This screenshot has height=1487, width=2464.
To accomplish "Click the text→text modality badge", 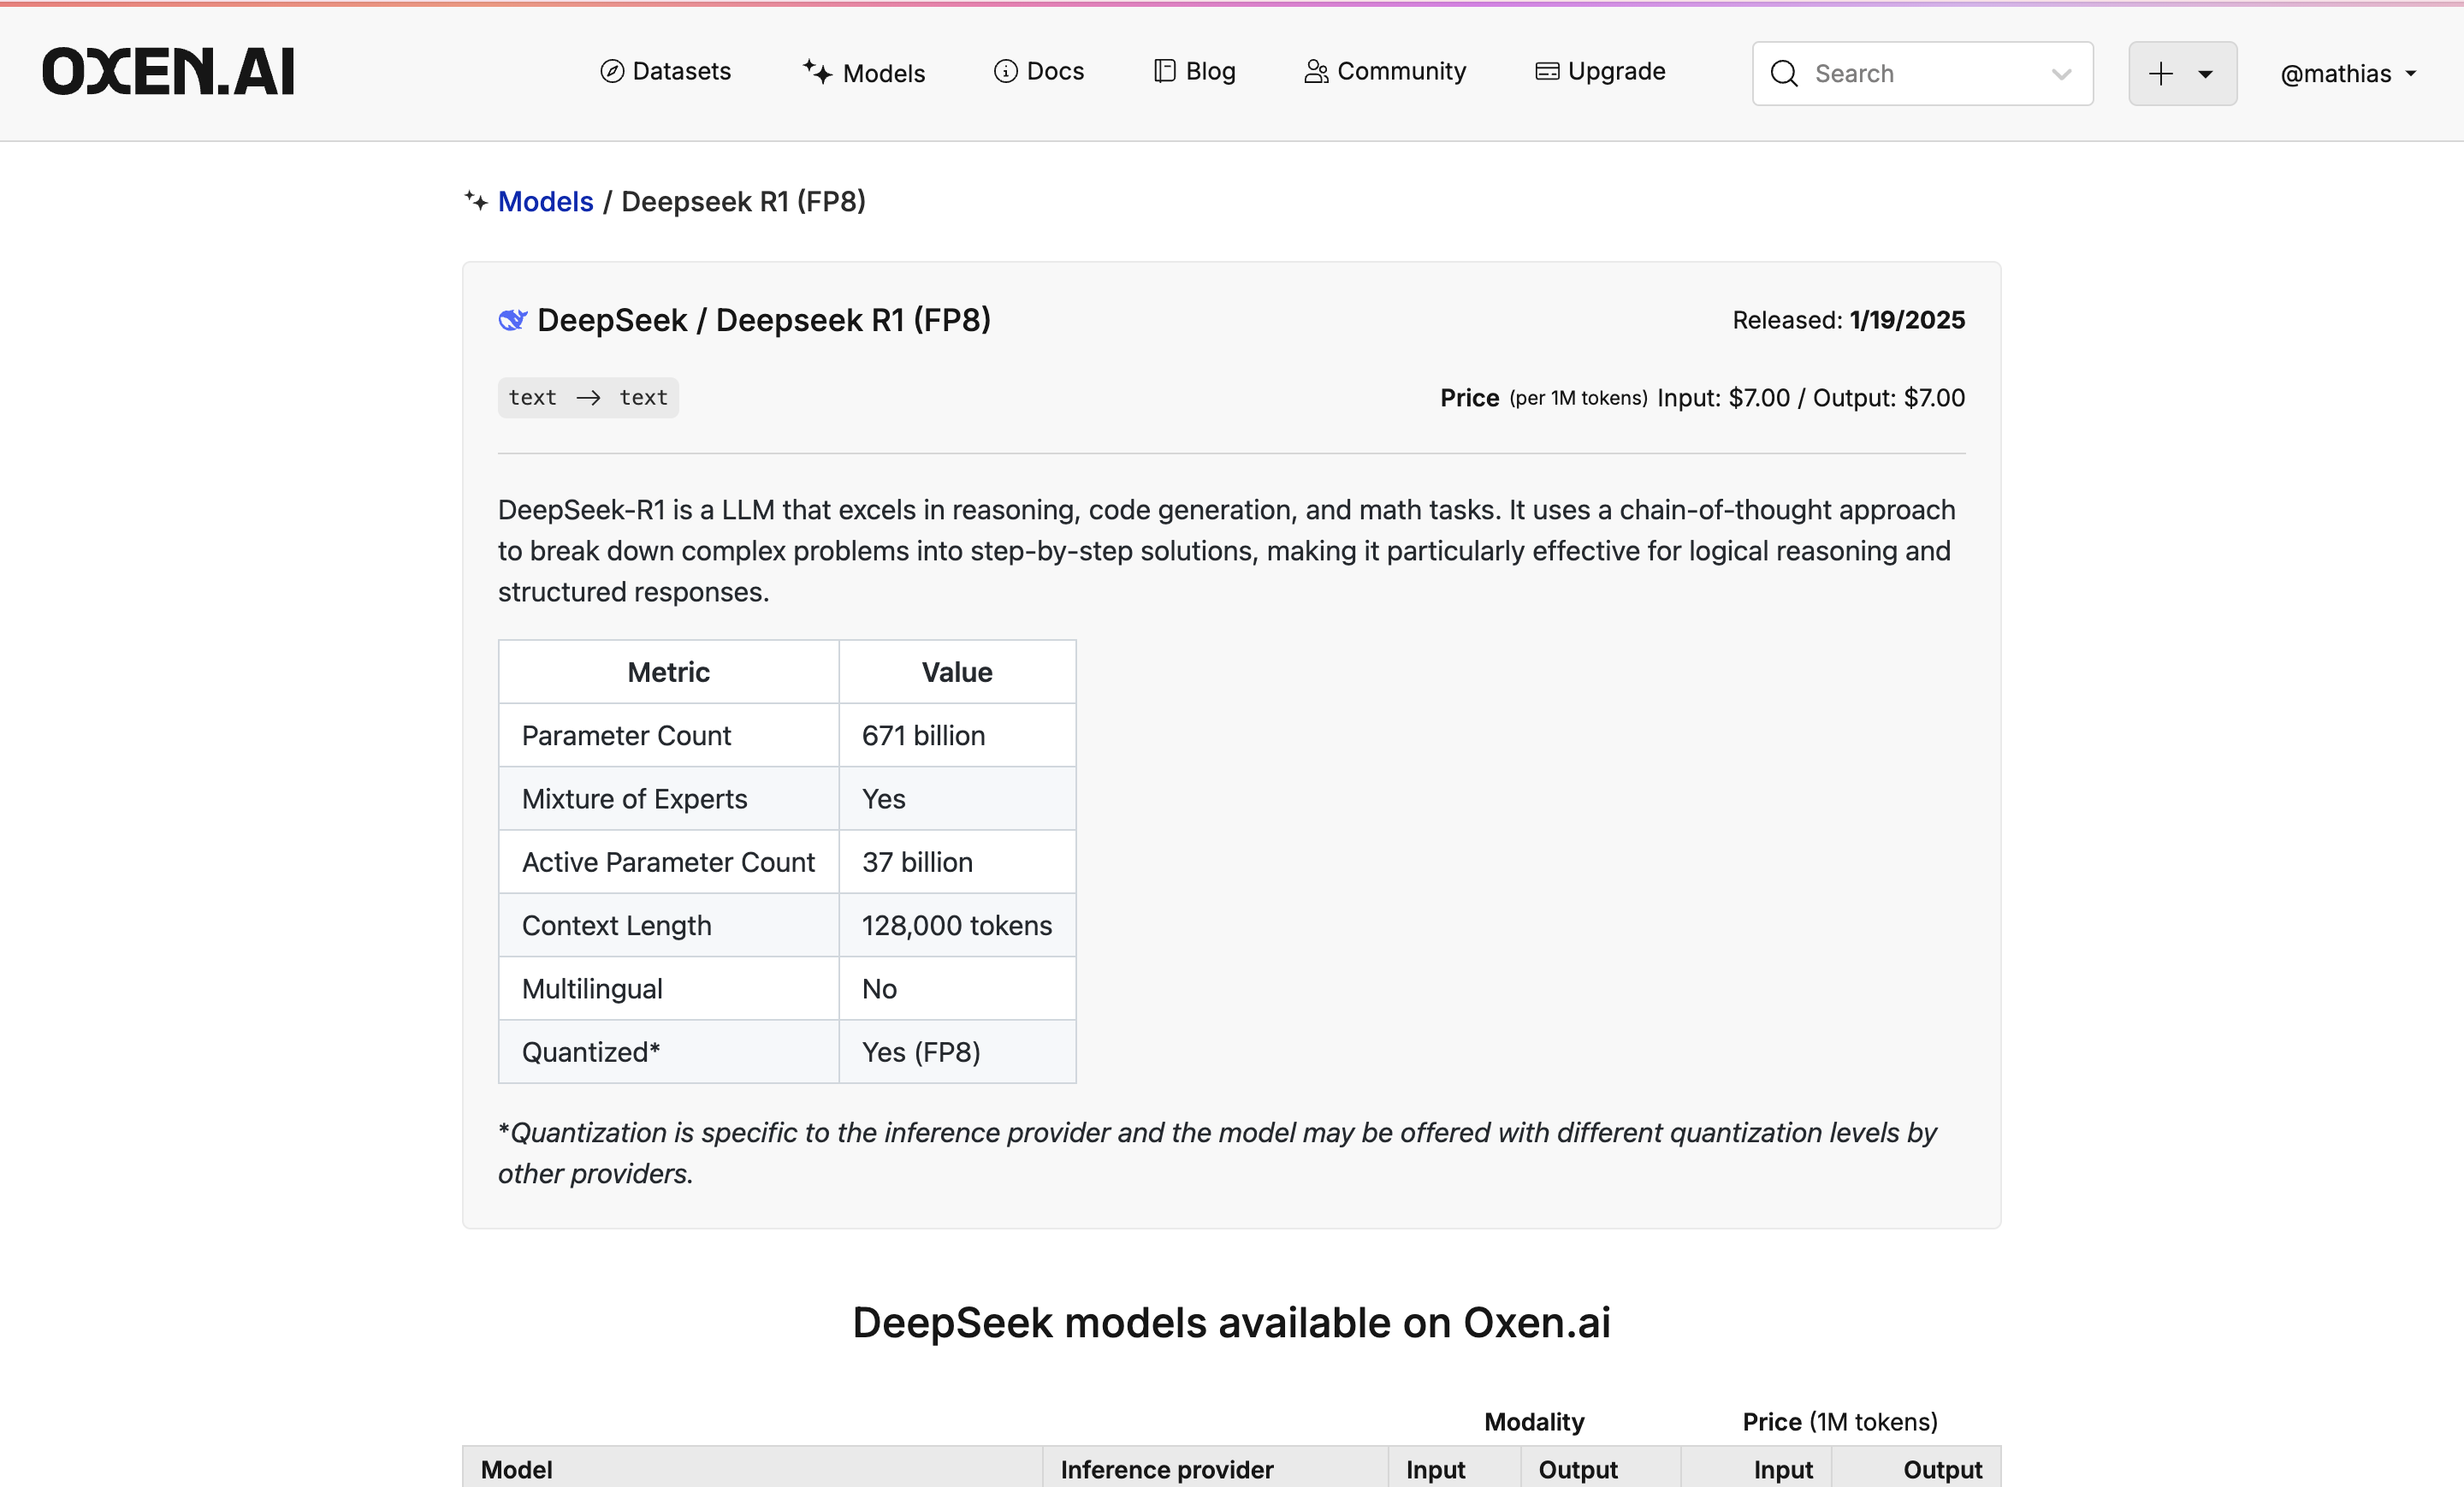I will pyautogui.click(x=588, y=397).
